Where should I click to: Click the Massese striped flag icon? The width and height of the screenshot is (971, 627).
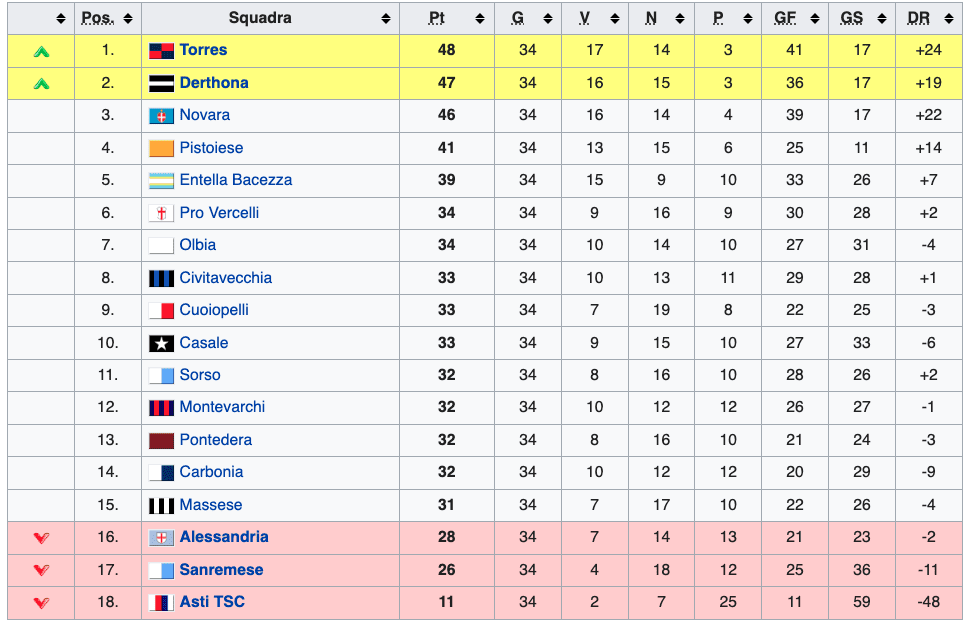(x=161, y=506)
